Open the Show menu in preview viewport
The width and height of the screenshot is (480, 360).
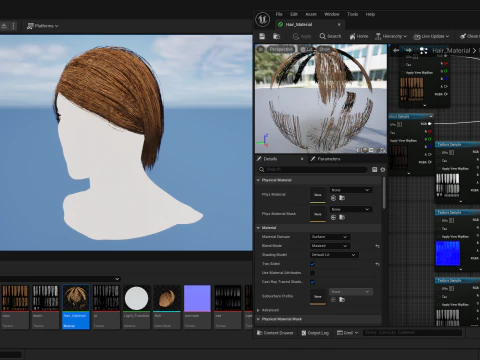[x=324, y=49]
